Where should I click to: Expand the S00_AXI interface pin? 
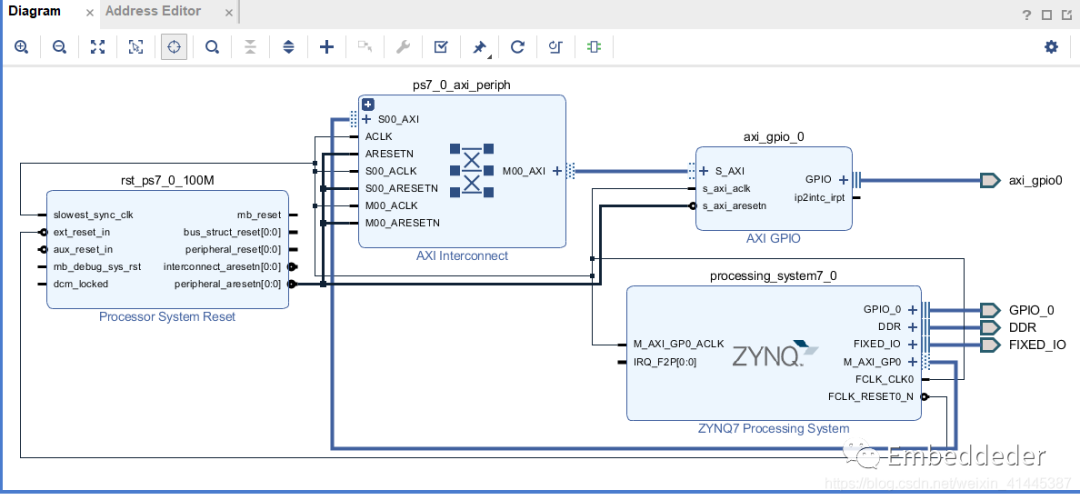click(367, 119)
